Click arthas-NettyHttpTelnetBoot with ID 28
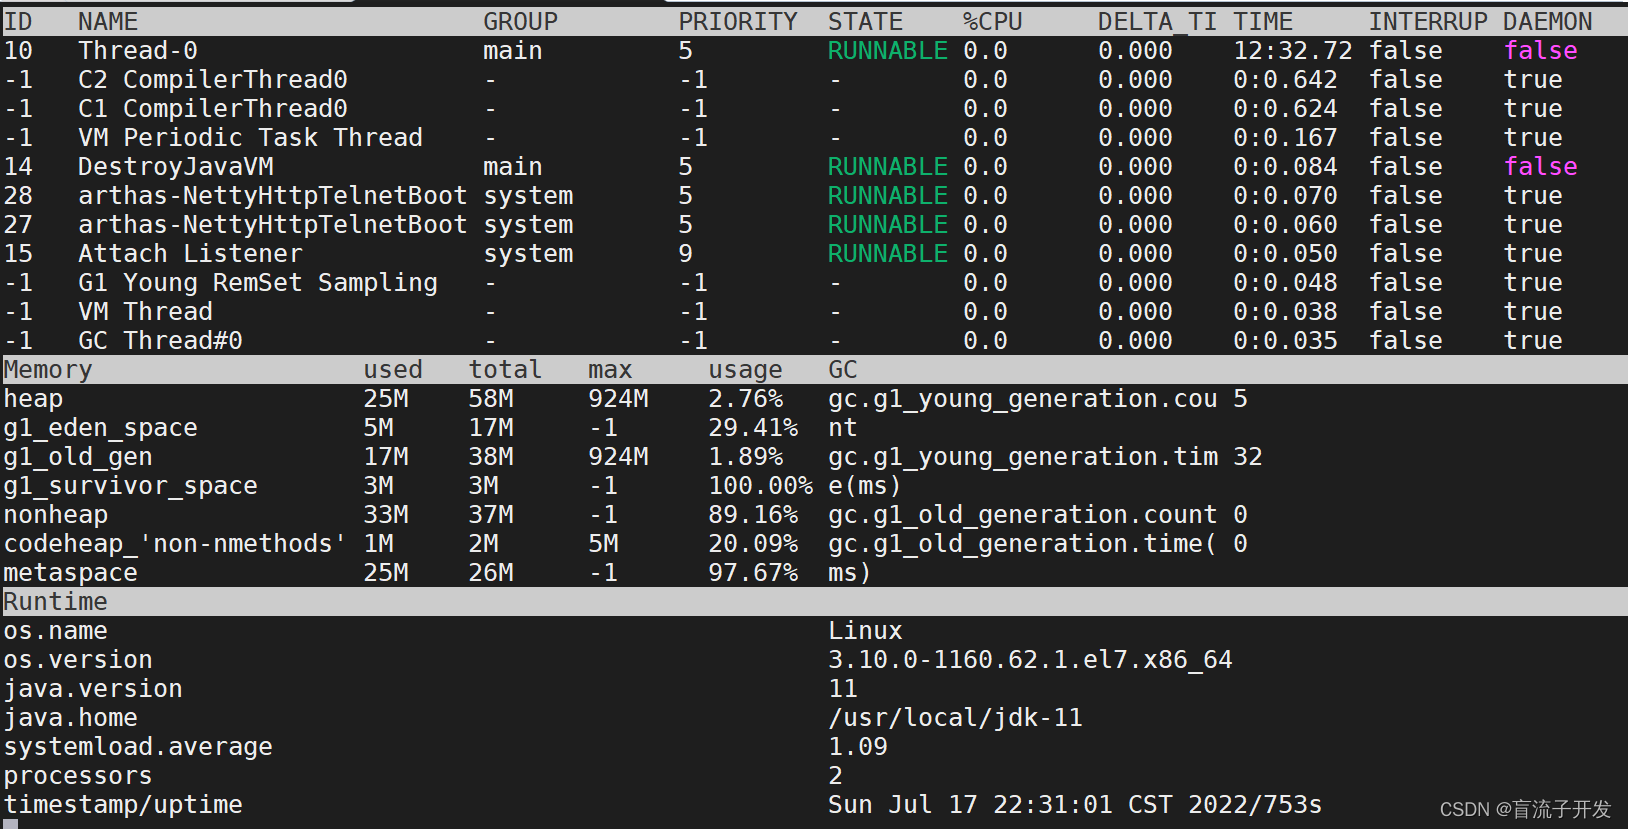The width and height of the screenshot is (1628, 829). pos(273,195)
